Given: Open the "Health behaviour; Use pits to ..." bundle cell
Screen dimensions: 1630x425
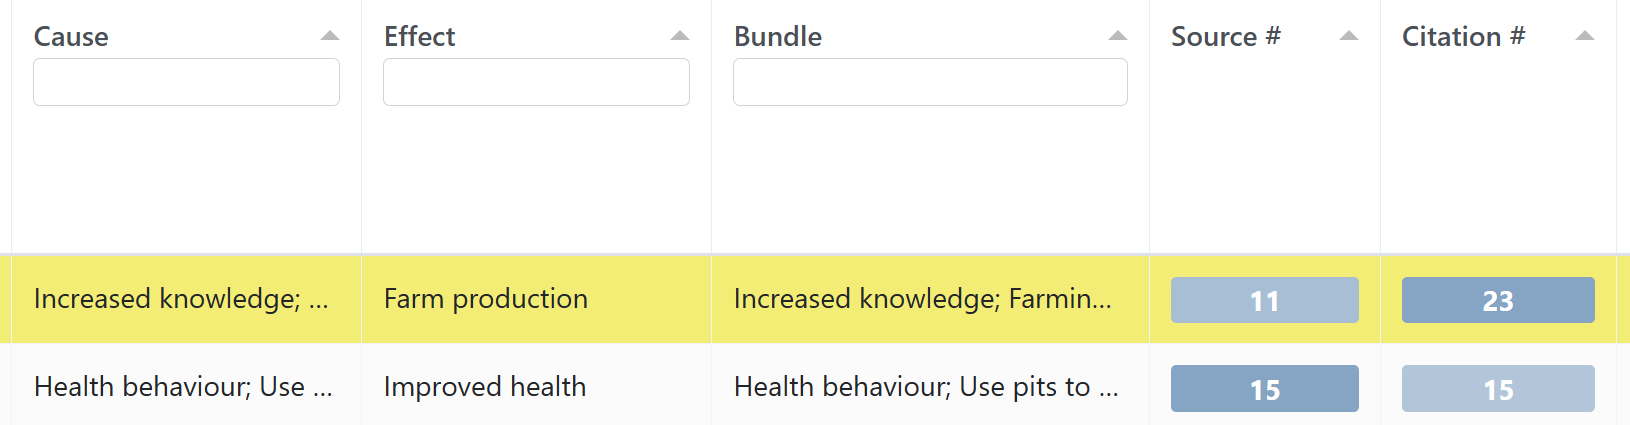Looking at the screenshot, I should click(926, 387).
